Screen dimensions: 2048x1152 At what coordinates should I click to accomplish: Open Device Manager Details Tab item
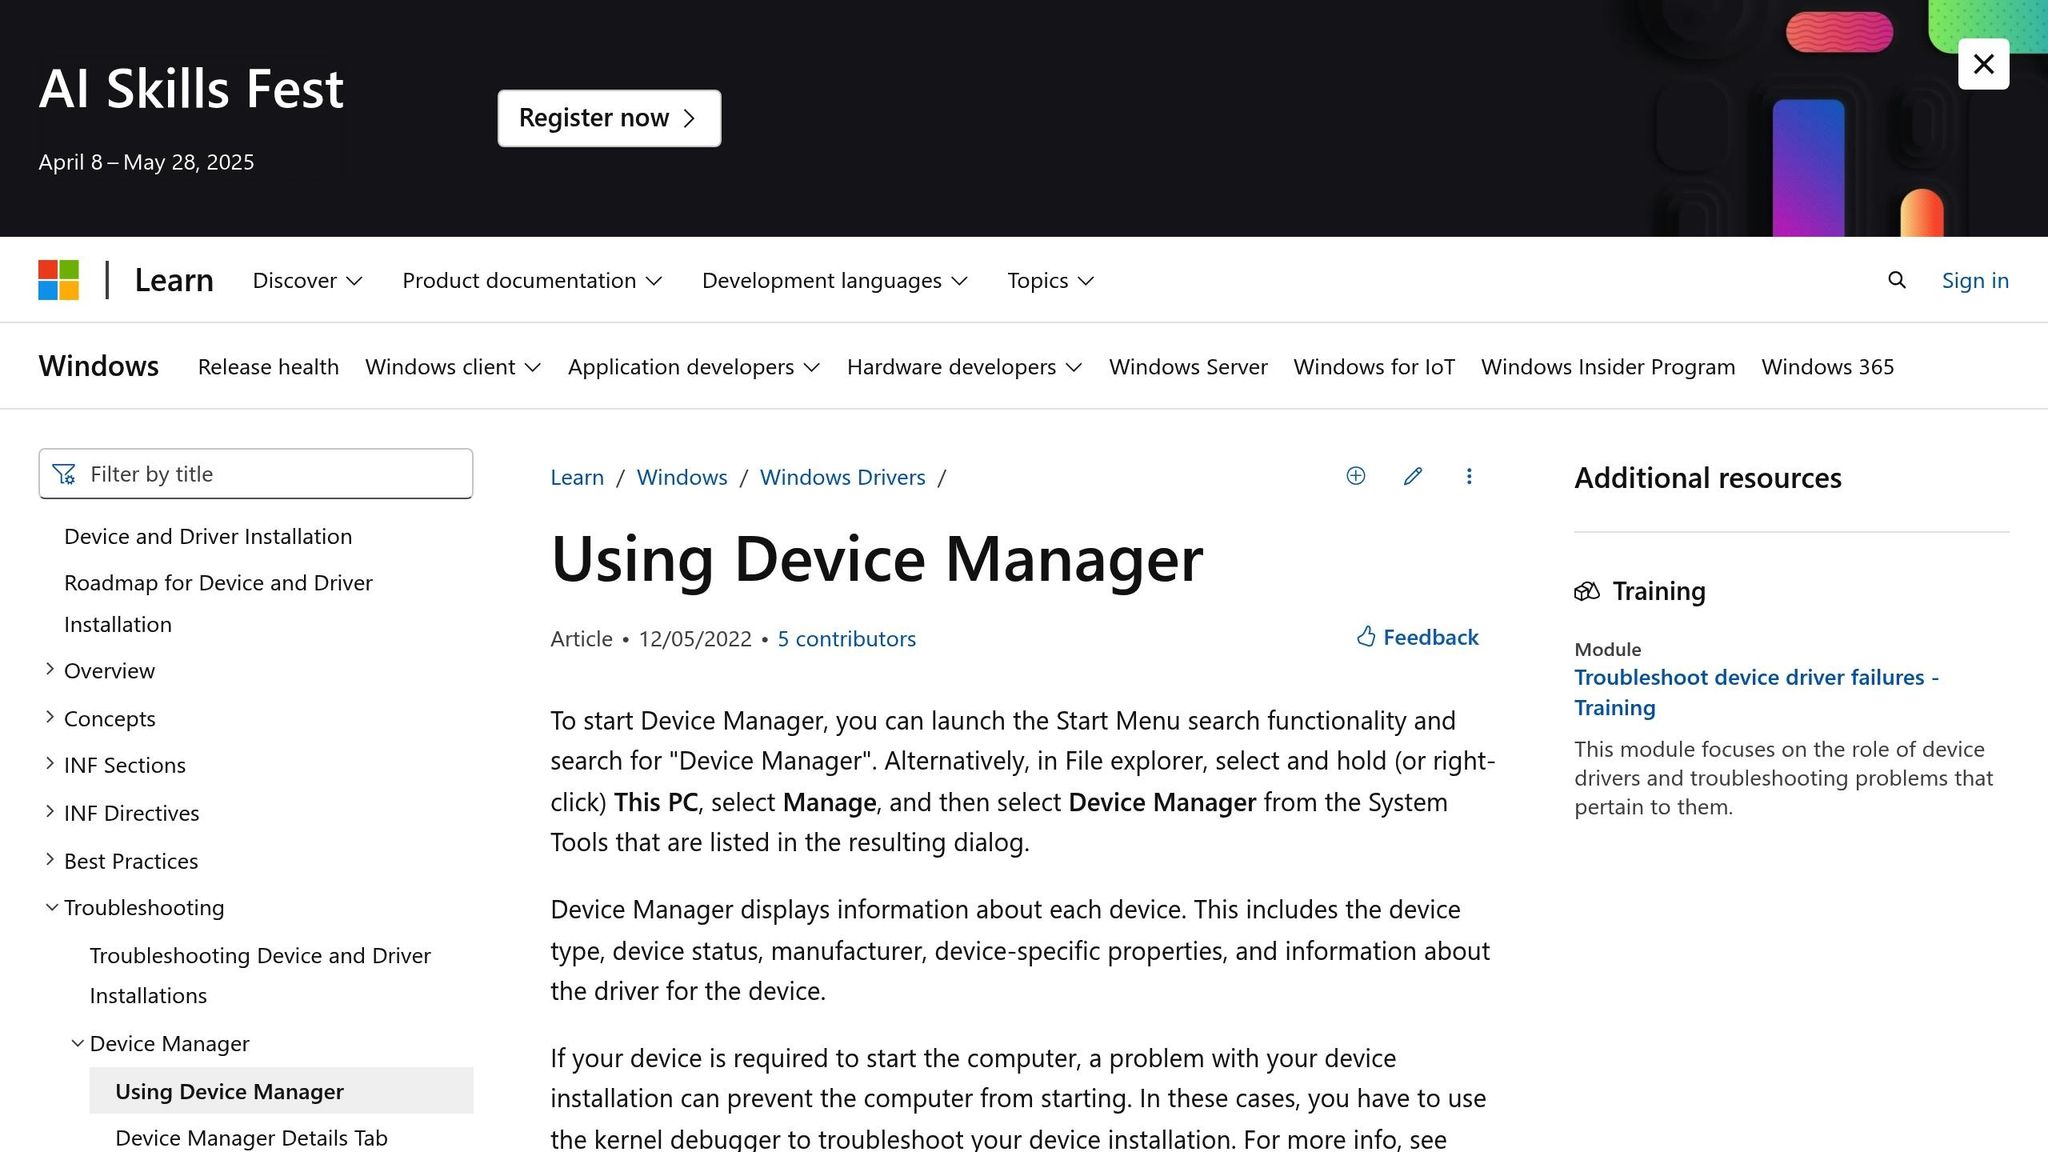coord(251,1138)
